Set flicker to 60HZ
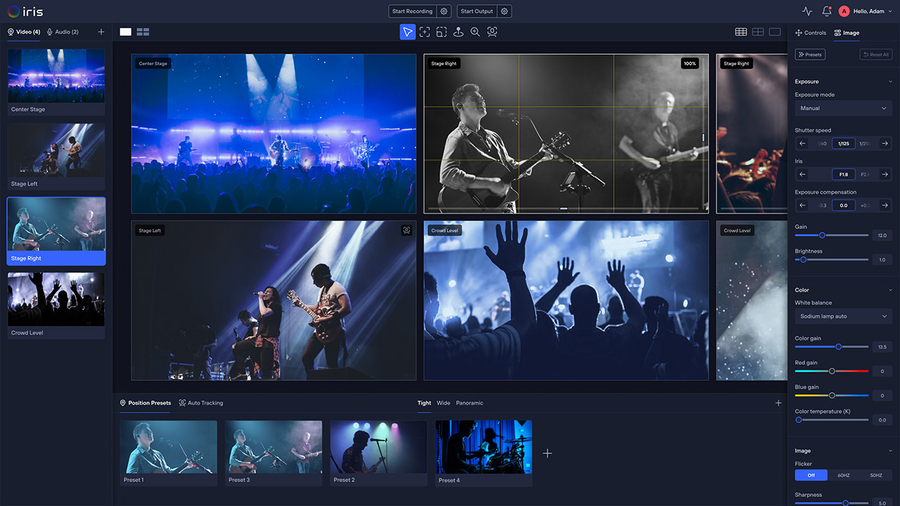Screen dimensions: 900x506 pos(843,475)
